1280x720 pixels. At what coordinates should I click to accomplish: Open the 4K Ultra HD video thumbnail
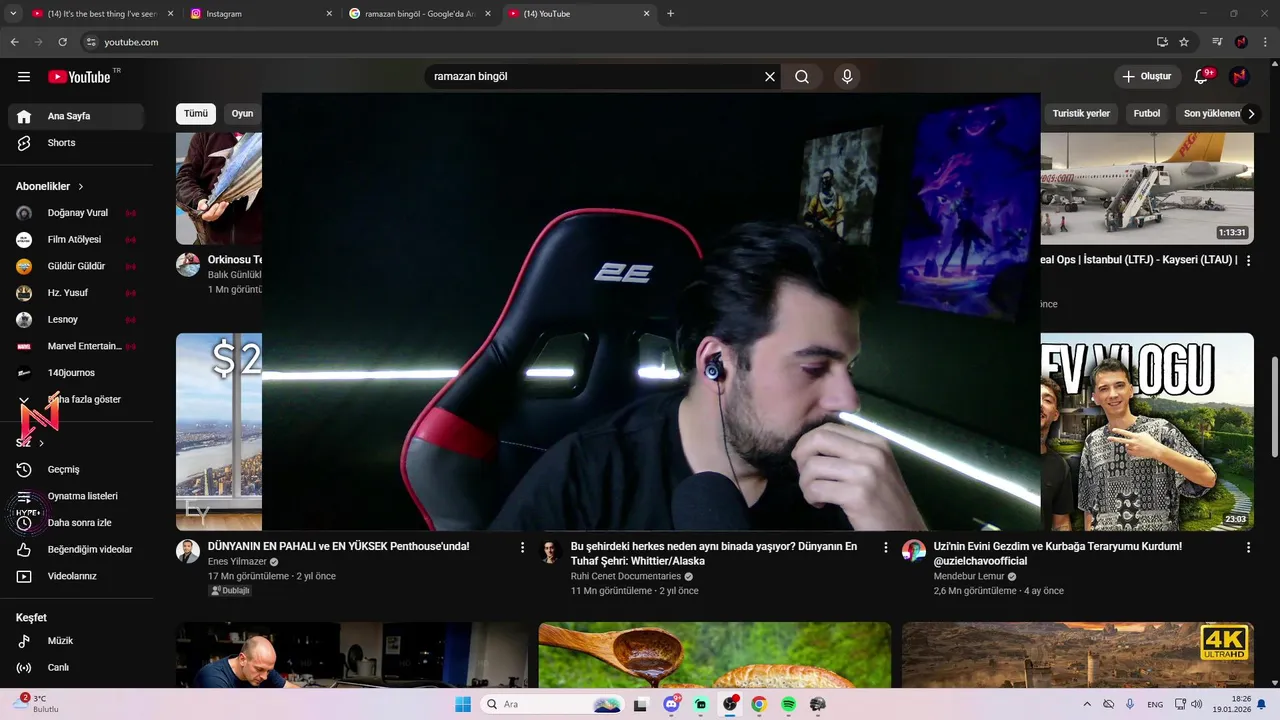1078,655
